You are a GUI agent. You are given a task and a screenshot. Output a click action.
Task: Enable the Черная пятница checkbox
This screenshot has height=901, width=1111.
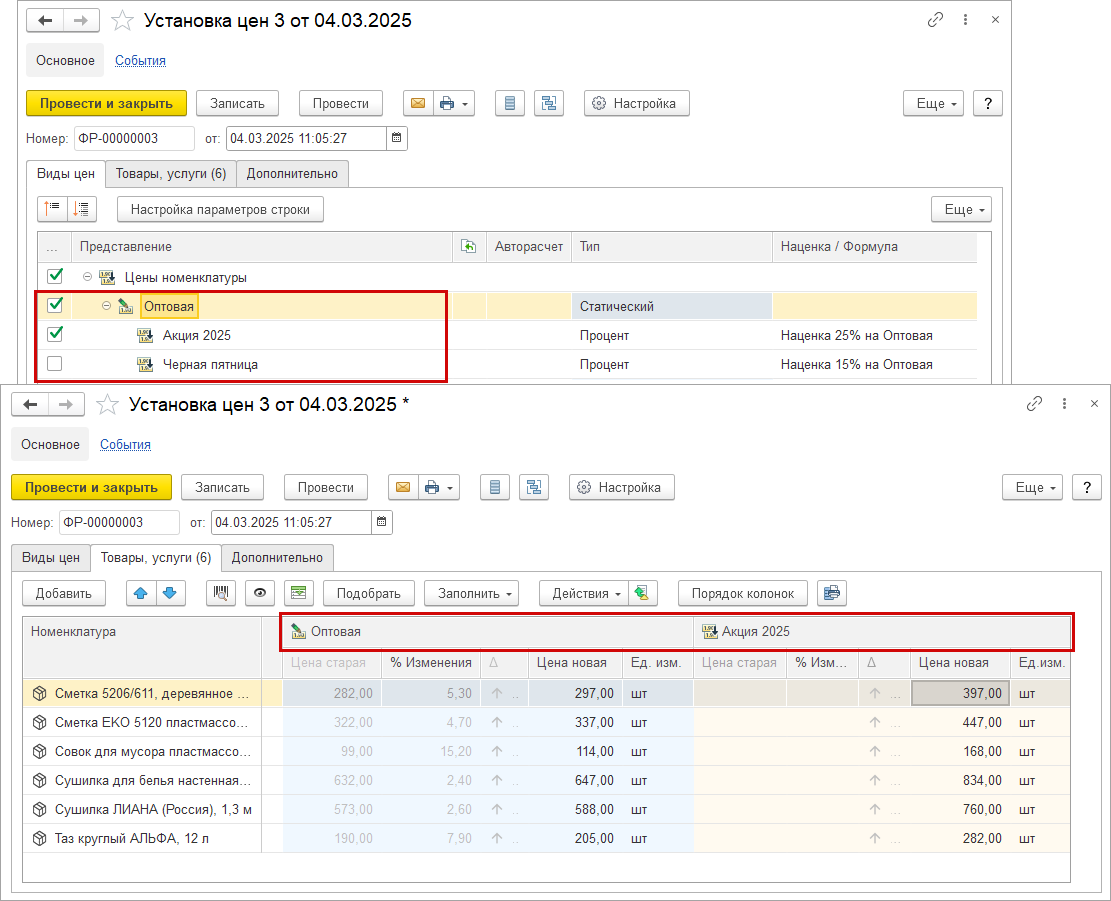[x=55, y=364]
